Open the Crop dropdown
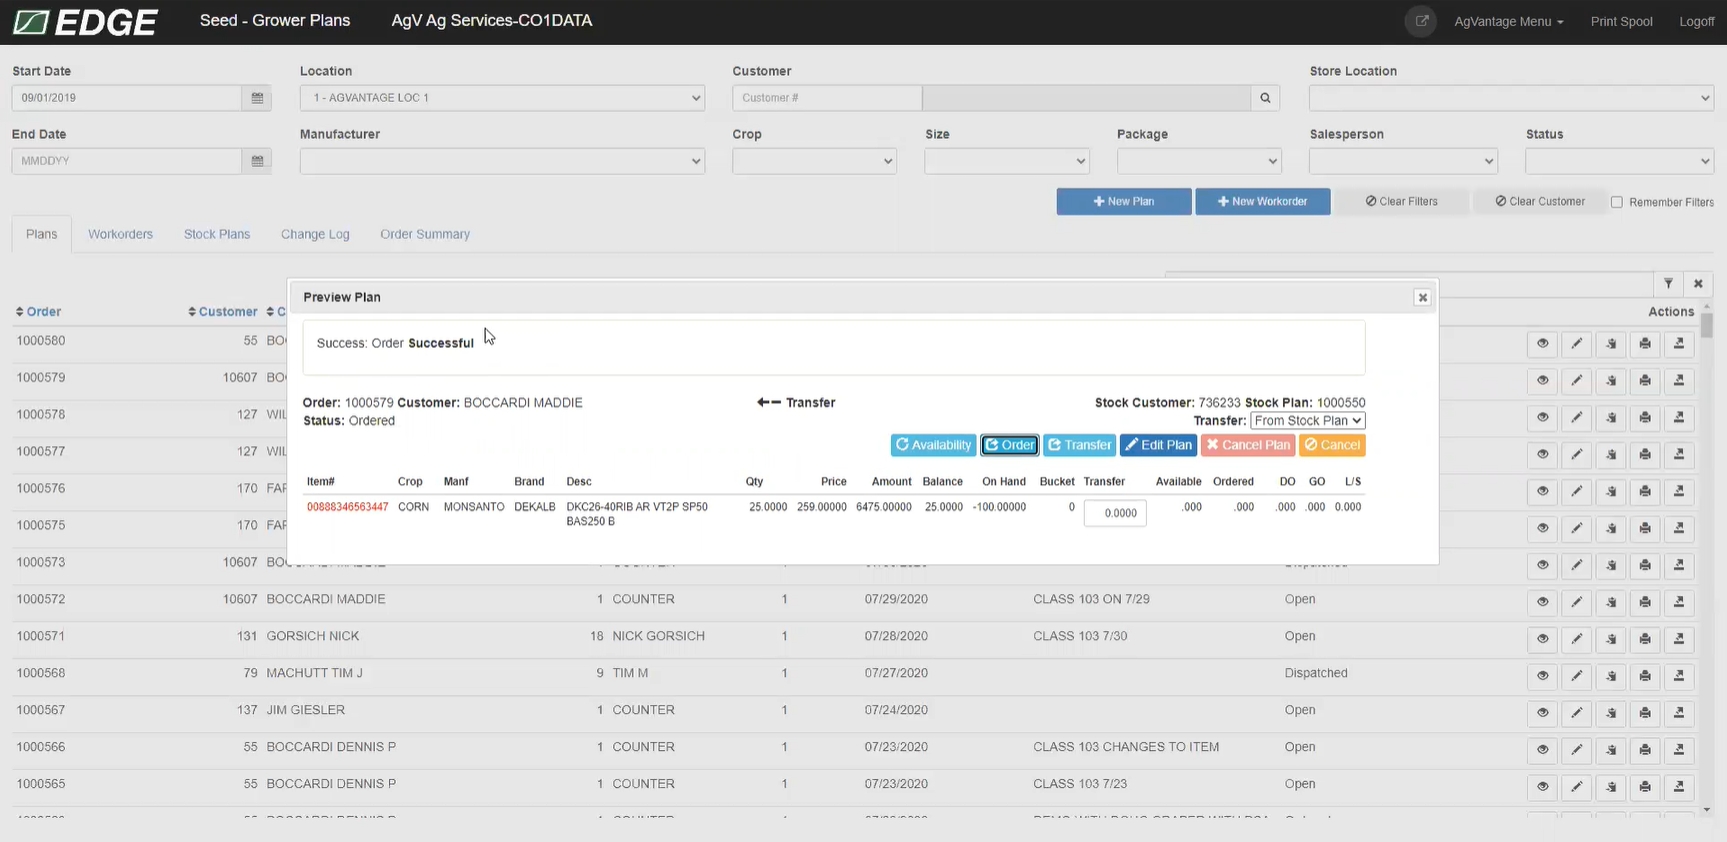1727x842 pixels. (814, 161)
